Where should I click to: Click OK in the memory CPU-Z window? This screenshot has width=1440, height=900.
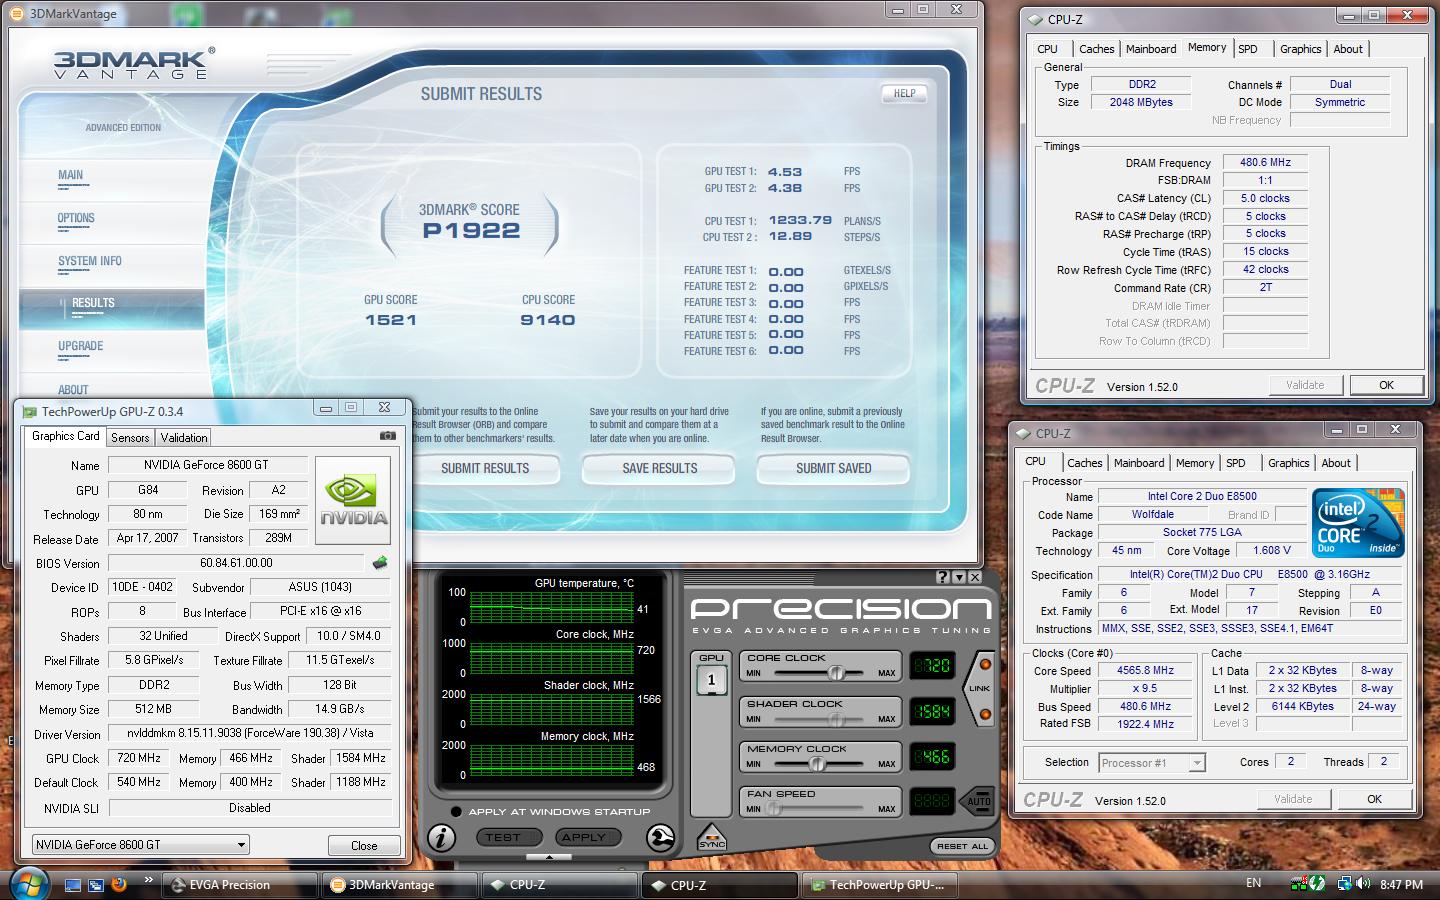(x=1386, y=385)
